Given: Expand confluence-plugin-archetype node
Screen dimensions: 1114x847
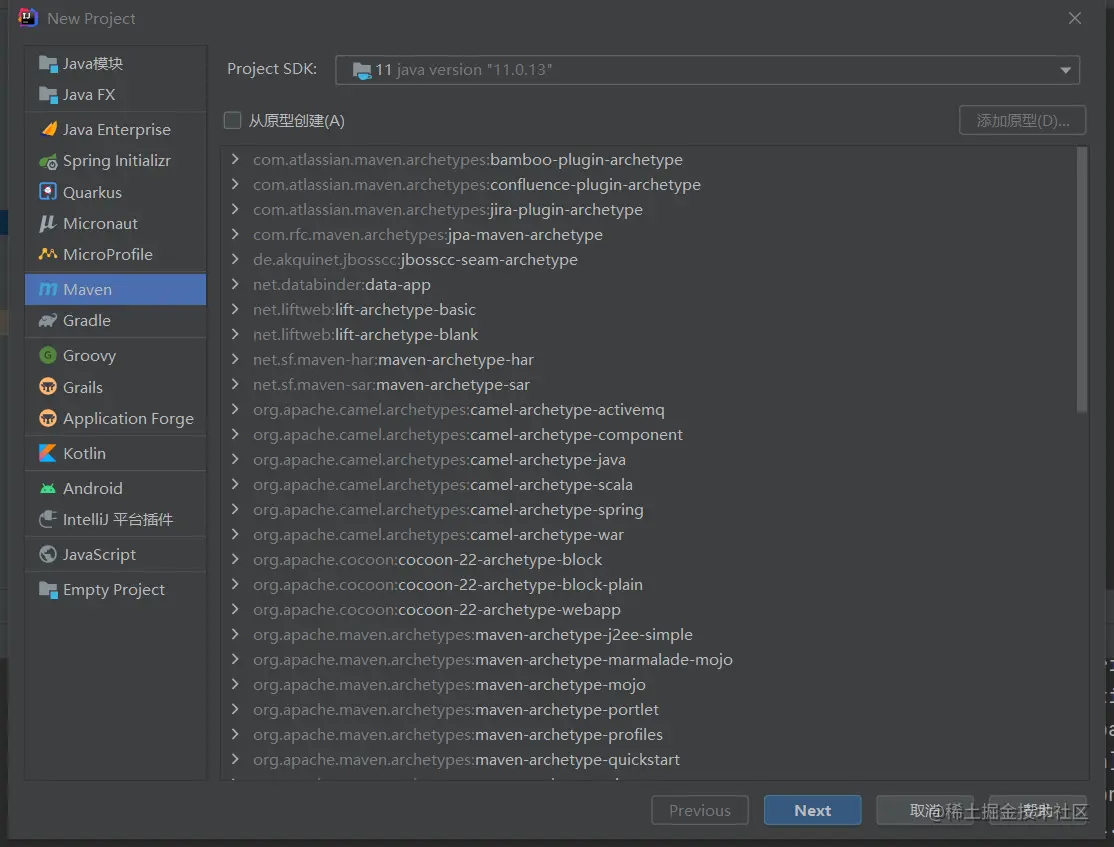Looking at the screenshot, I should pyautogui.click(x=235, y=184).
